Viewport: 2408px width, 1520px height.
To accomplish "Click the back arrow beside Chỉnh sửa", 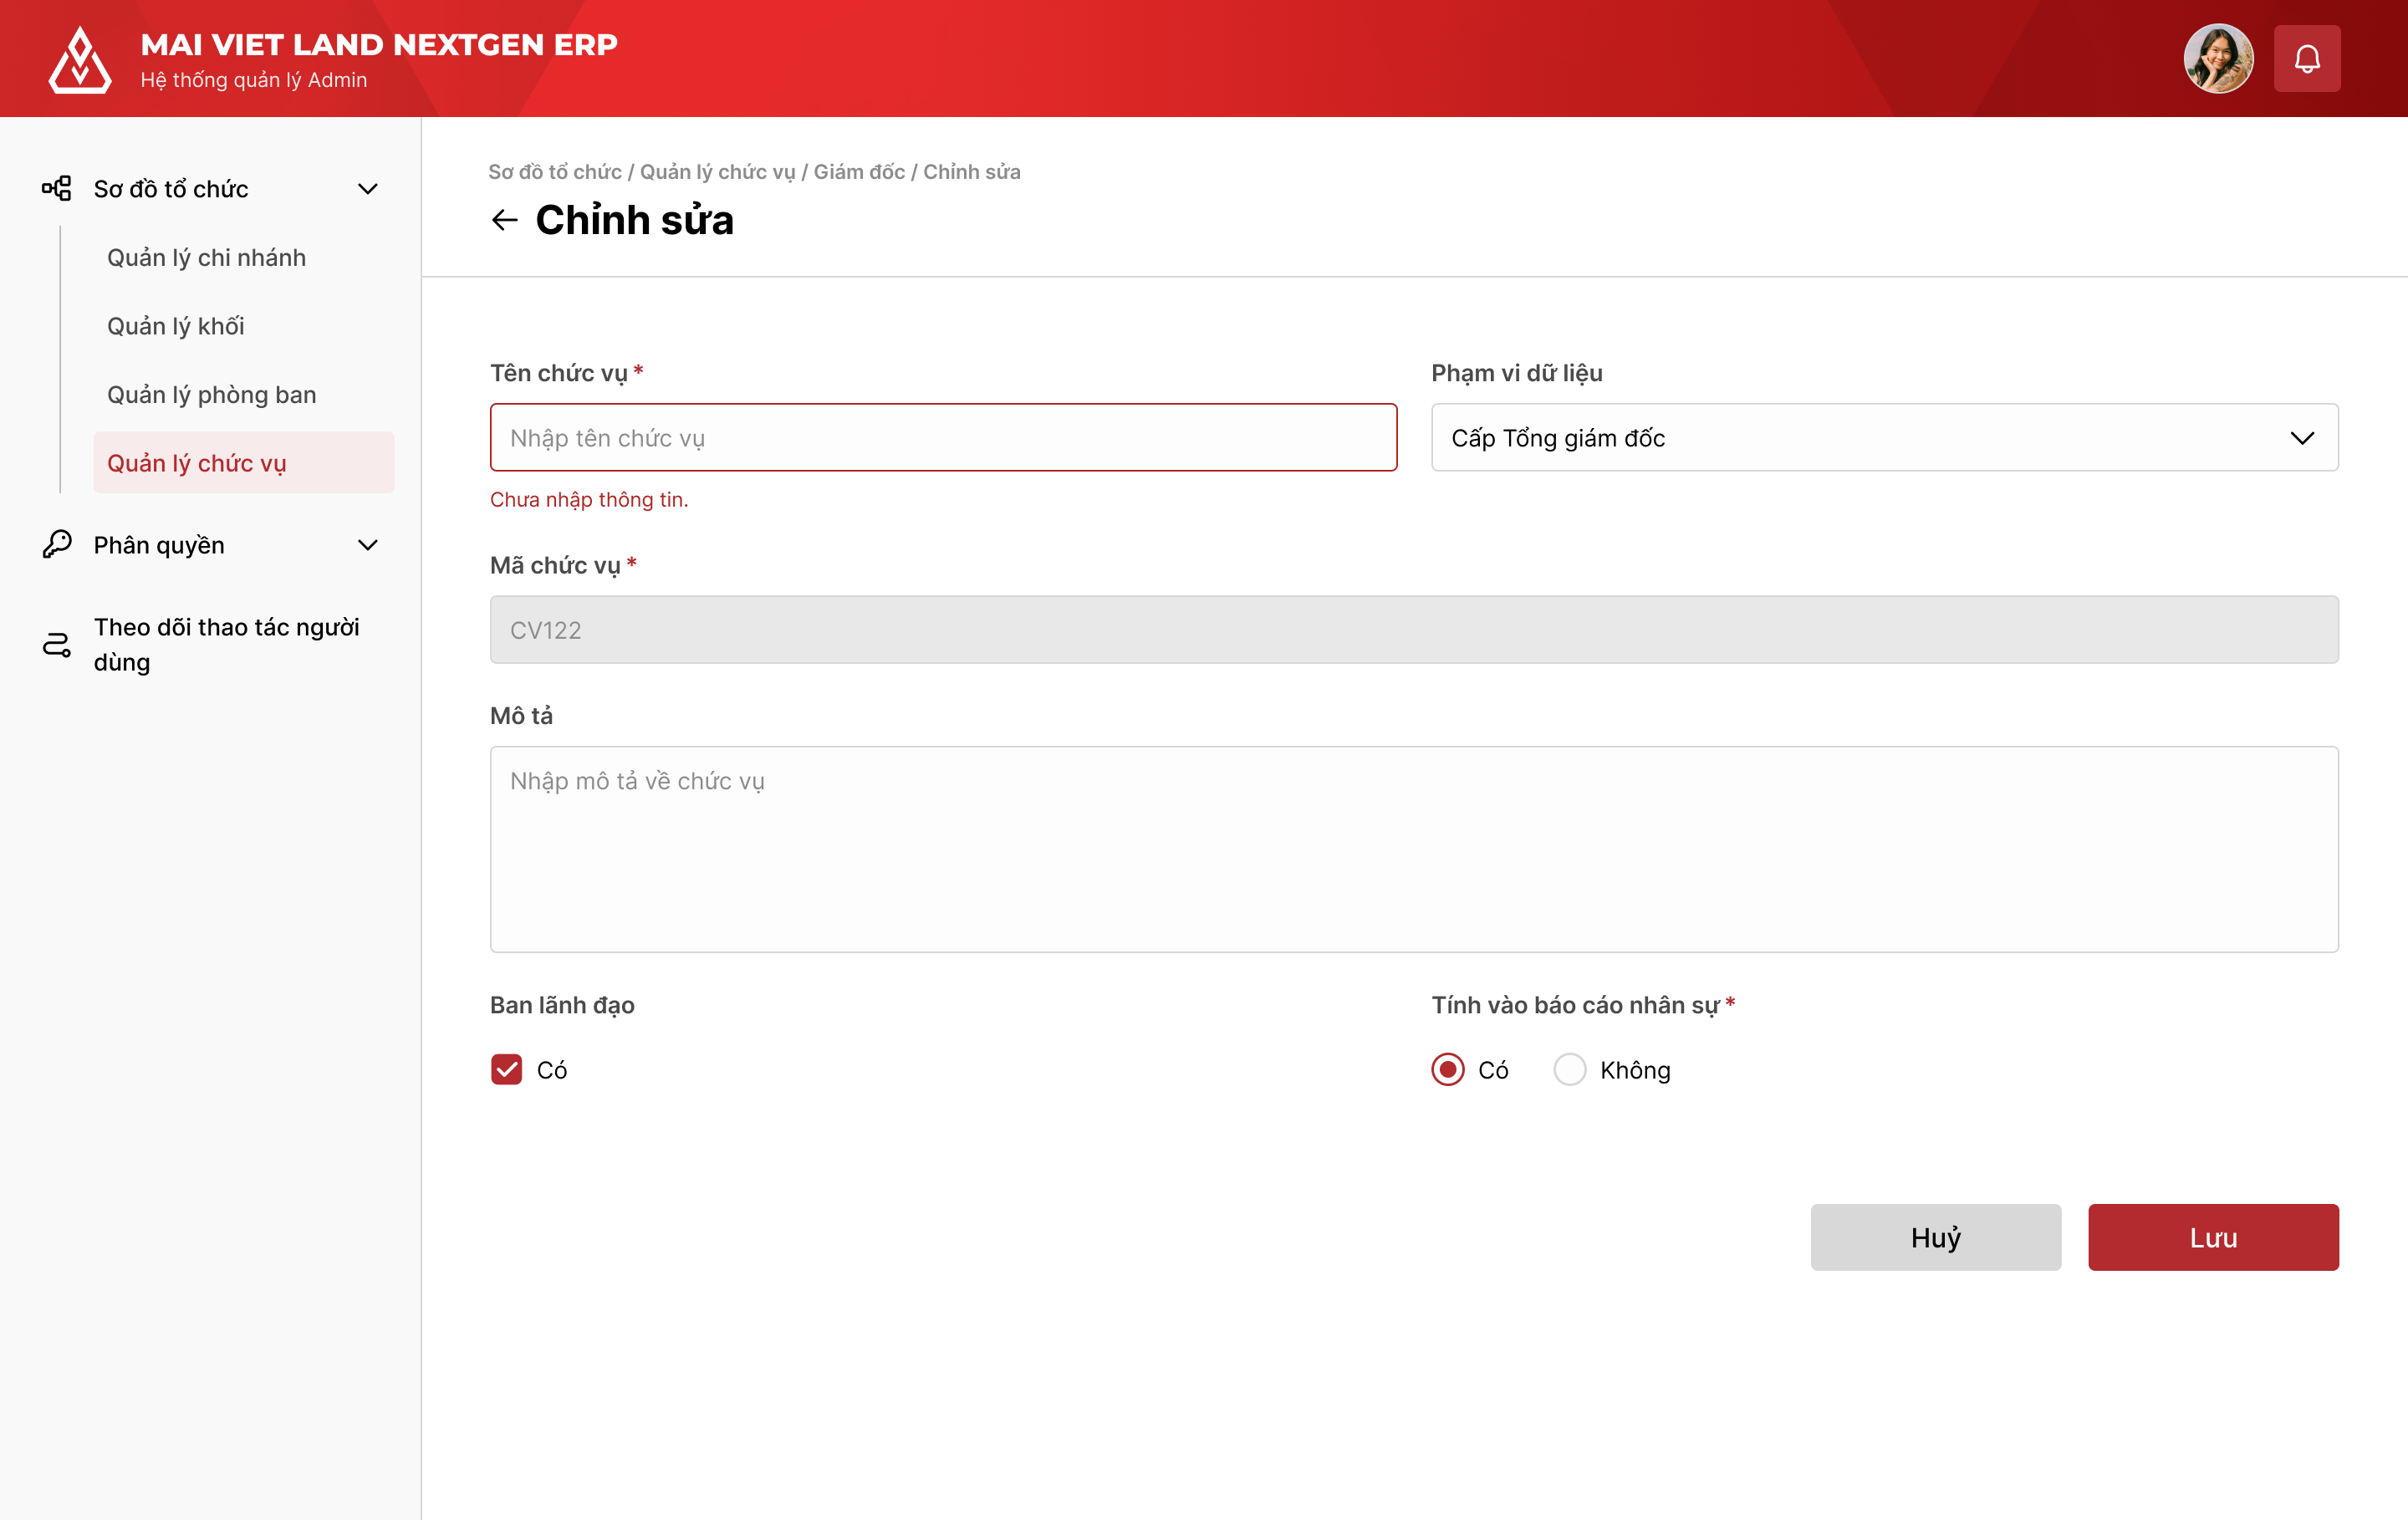I will pos(505,220).
